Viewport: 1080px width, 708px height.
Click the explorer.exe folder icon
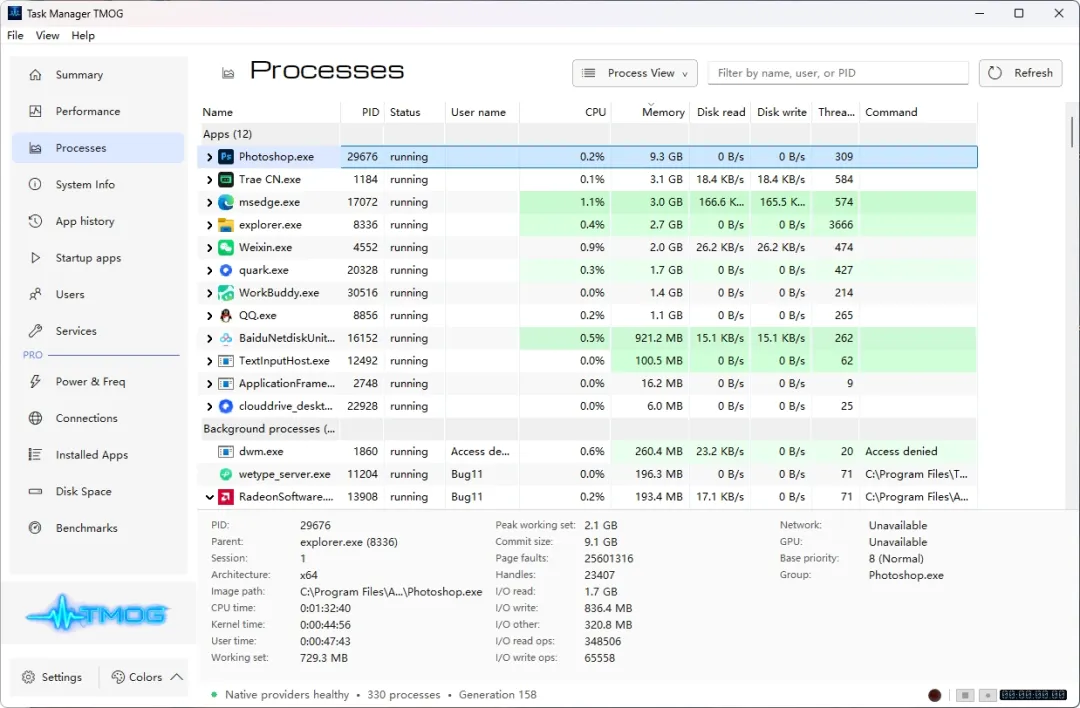point(226,225)
